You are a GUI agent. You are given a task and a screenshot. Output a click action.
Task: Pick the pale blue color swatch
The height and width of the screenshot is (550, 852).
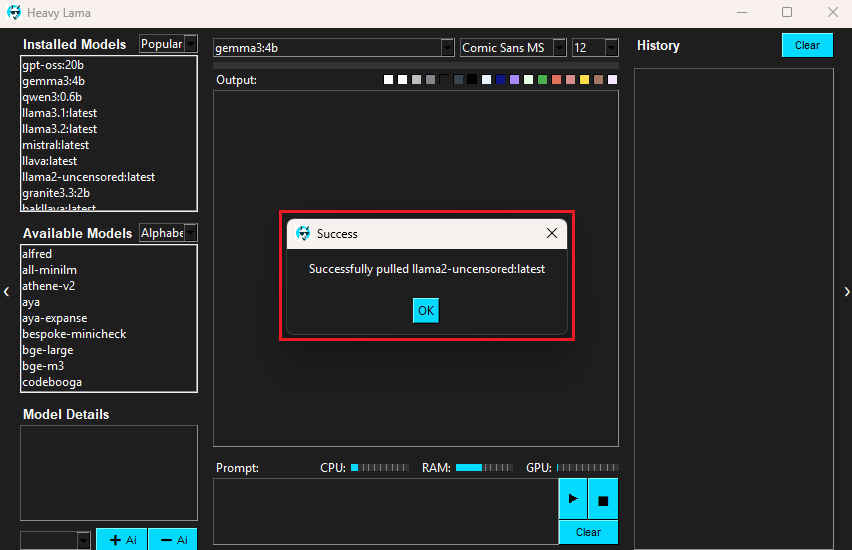point(486,80)
